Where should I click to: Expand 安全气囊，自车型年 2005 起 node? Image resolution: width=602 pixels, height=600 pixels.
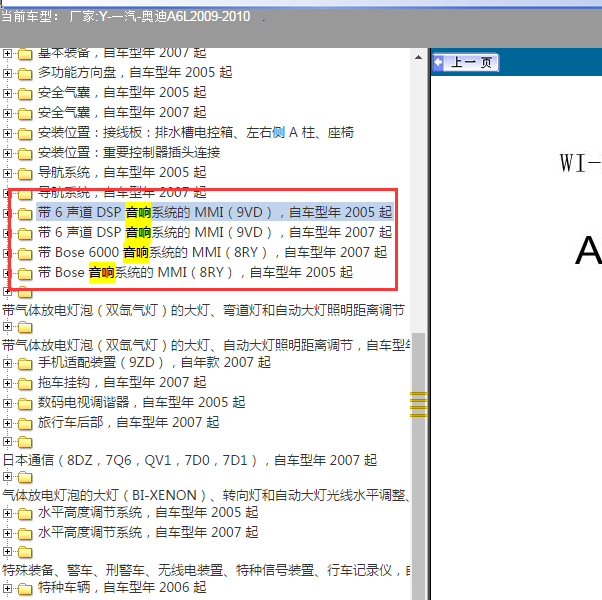pyautogui.click(x=7, y=93)
